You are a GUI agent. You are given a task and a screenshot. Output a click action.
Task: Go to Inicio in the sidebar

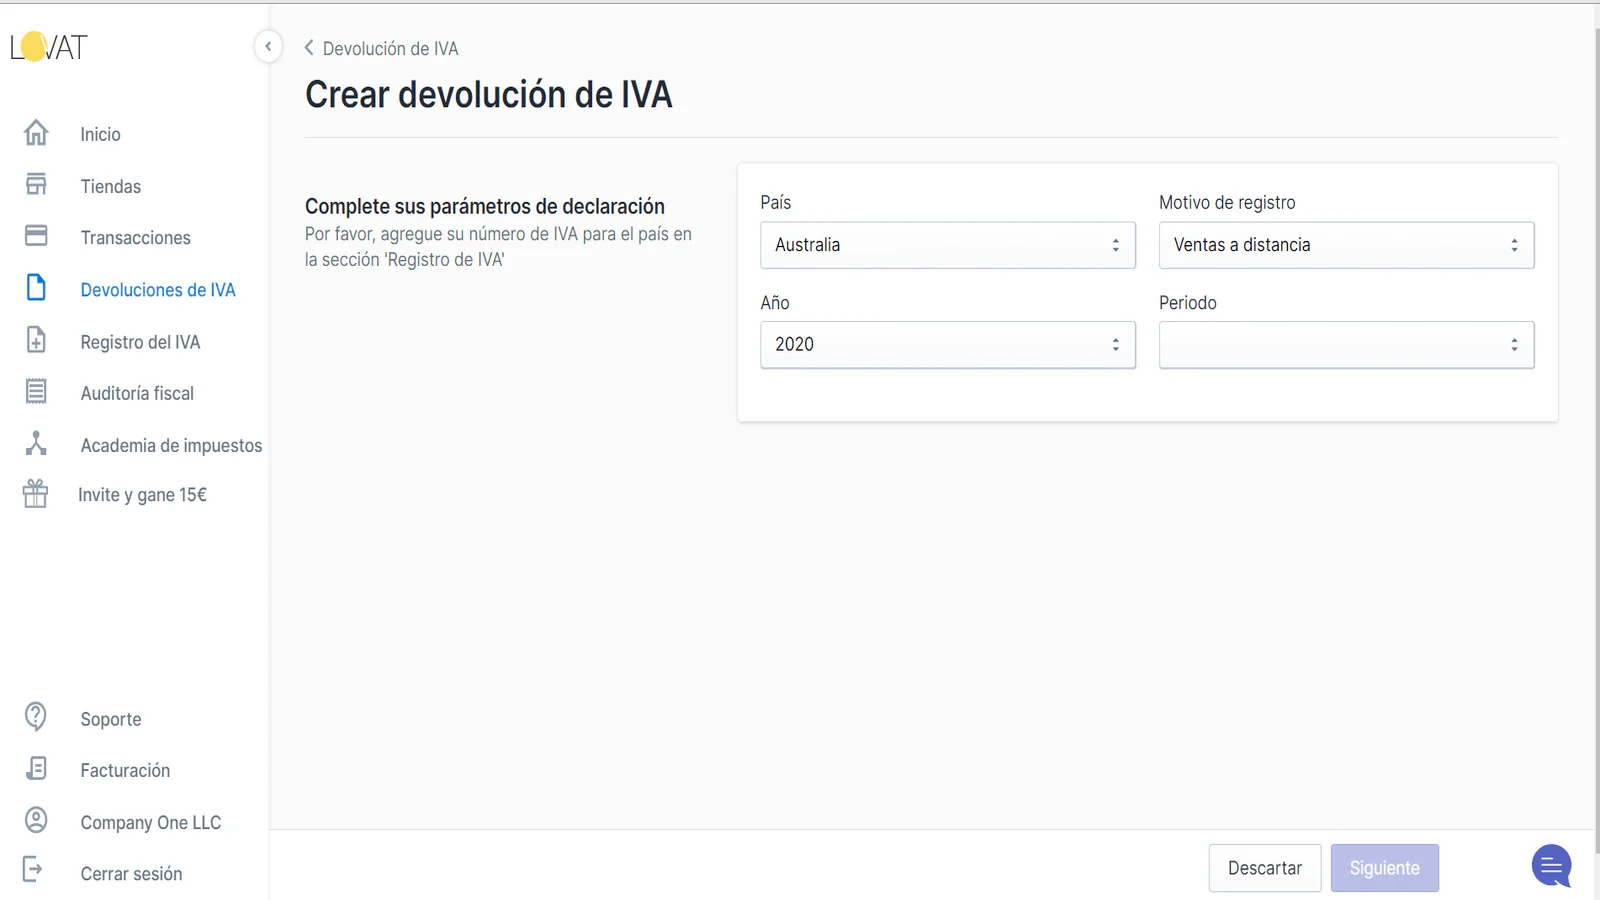100,134
